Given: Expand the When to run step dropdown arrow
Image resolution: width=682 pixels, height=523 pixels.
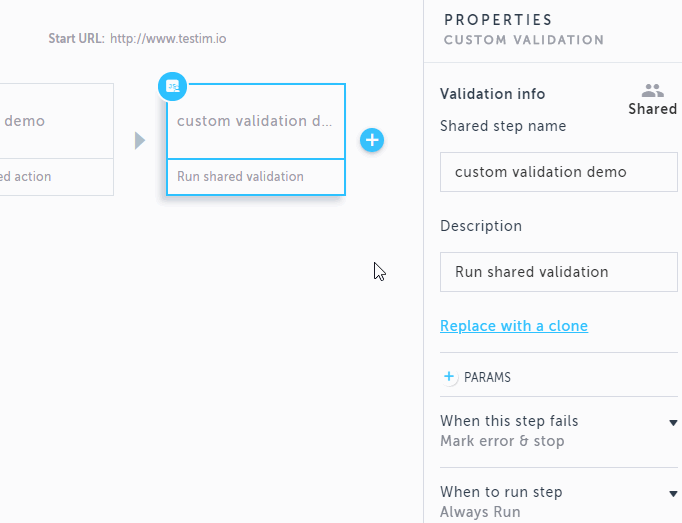Looking at the screenshot, I should coord(673,493).
